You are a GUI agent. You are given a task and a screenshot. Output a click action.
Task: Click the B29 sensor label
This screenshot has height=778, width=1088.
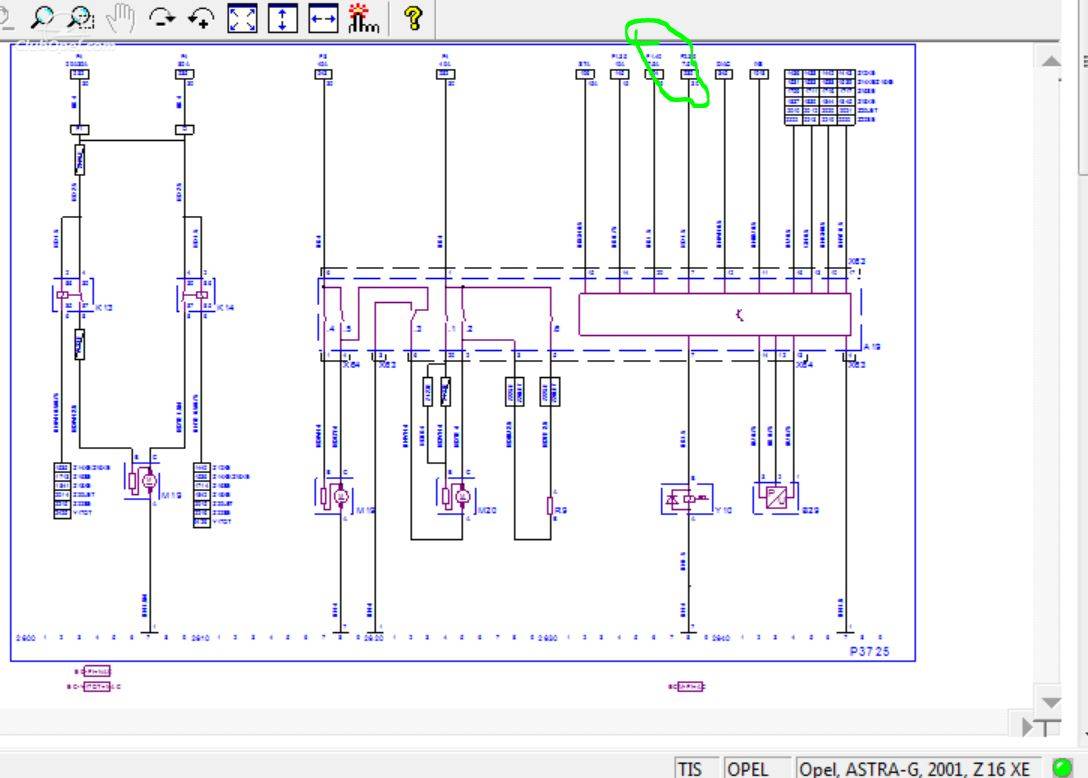pos(810,510)
